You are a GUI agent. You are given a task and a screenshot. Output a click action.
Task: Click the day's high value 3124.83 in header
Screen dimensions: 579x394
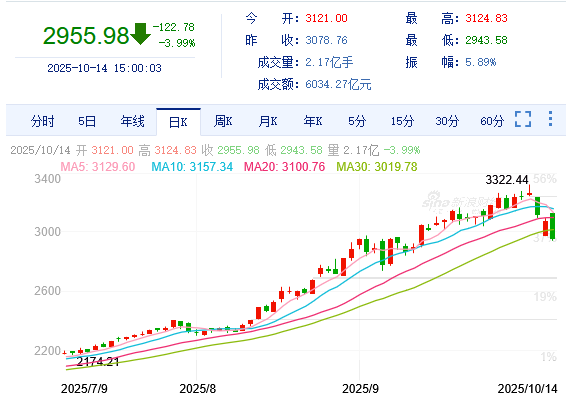pyautogui.click(x=486, y=18)
